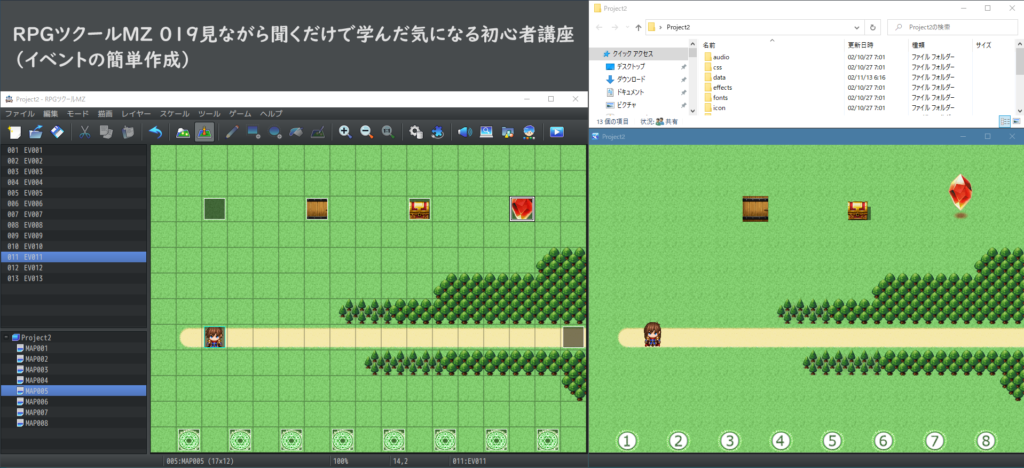Viewport: 1024px width, 468px height.
Task: Click the Zoom In magnifier icon
Action: tap(345, 132)
